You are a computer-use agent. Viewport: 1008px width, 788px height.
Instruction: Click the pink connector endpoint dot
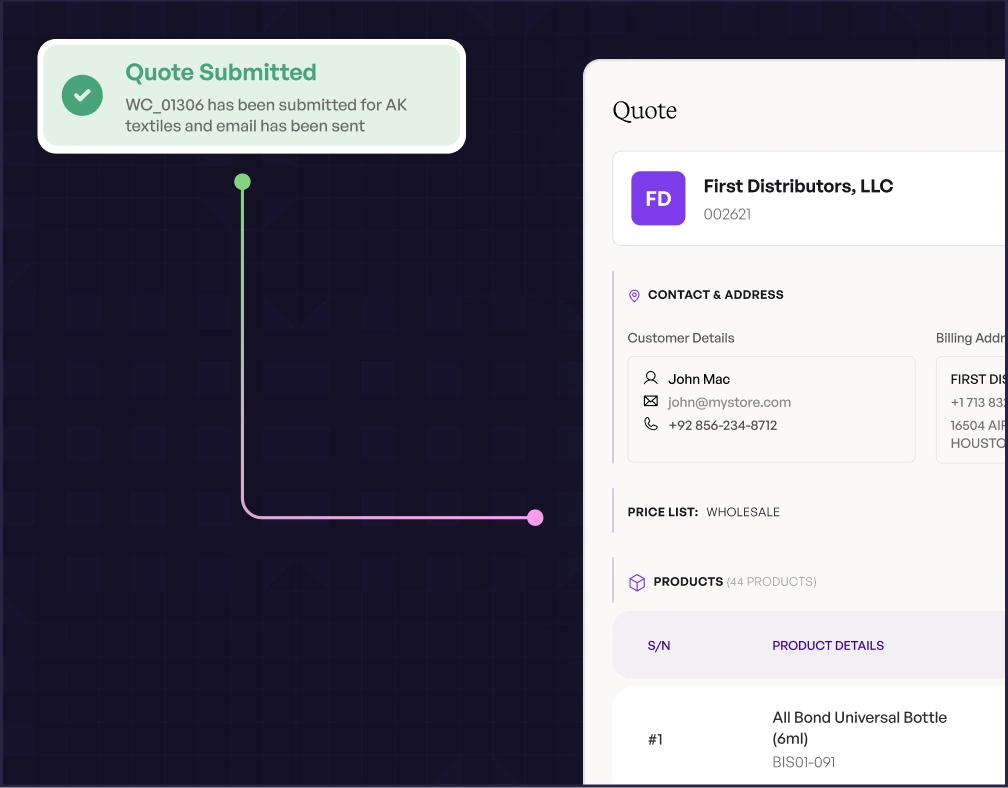(535, 517)
